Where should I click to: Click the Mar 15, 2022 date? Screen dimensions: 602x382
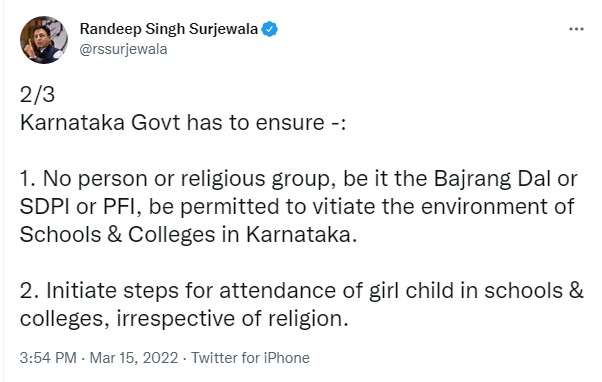click(x=134, y=358)
